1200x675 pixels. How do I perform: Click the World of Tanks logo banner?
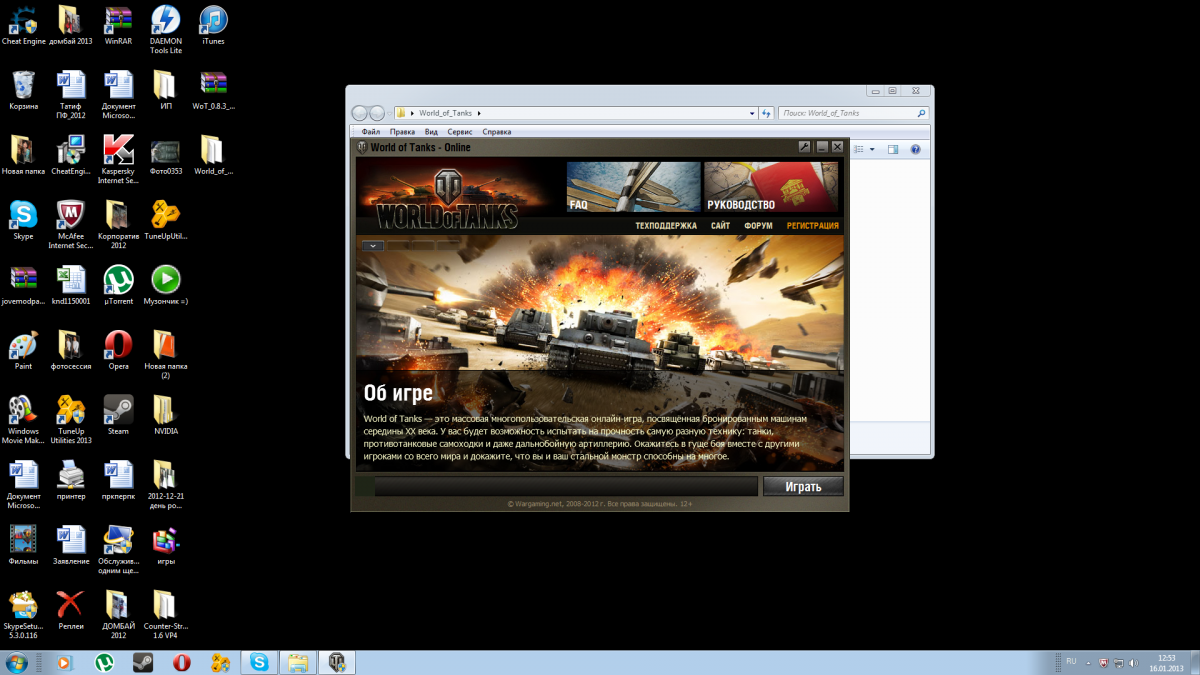(x=446, y=197)
